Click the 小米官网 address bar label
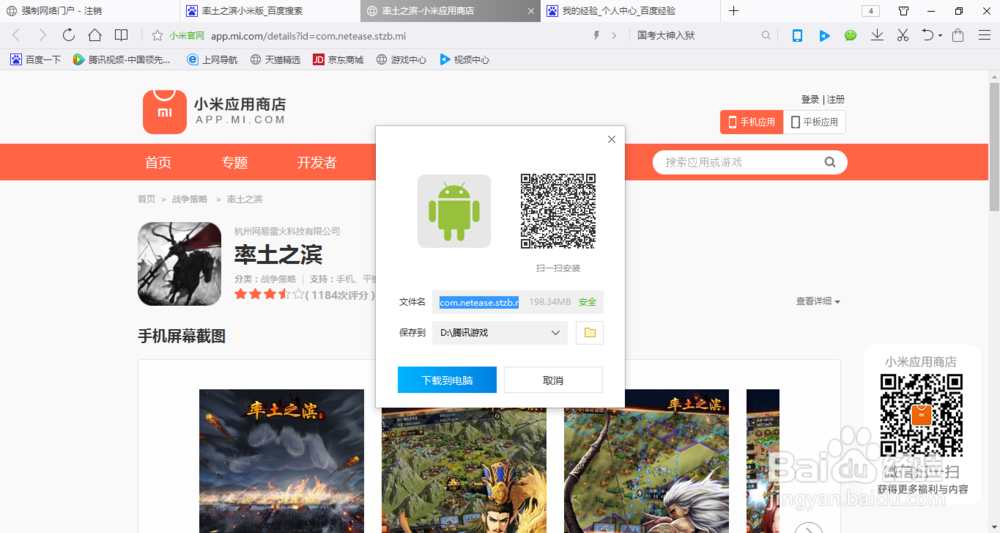The image size is (1000, 533). tap(187, 36)
